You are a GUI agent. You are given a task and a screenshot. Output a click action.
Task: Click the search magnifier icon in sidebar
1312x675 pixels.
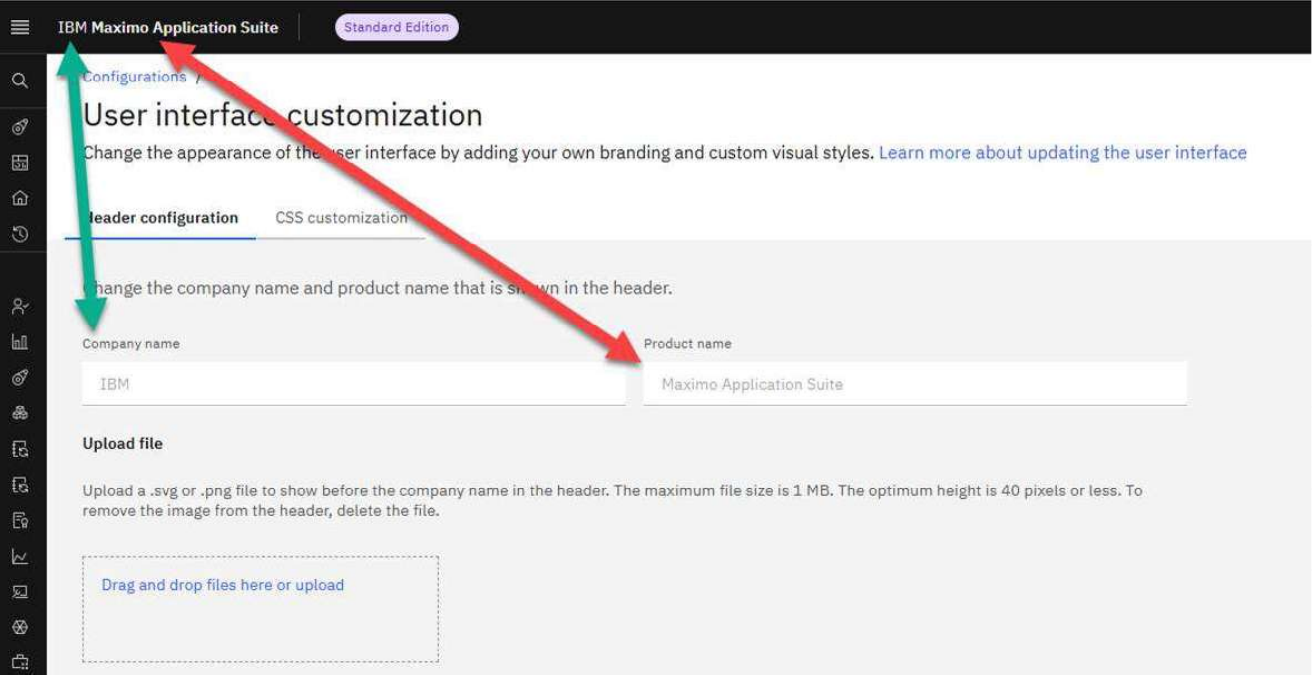click(19, 81)
